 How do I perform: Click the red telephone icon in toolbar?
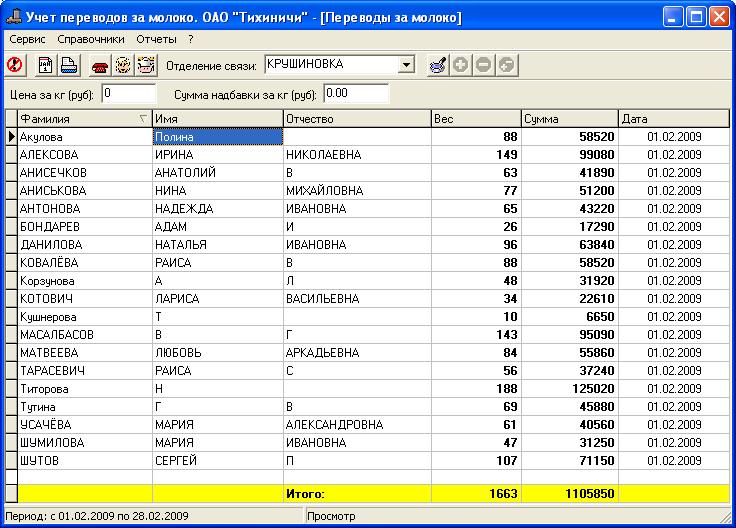click(x=100, y=65)
